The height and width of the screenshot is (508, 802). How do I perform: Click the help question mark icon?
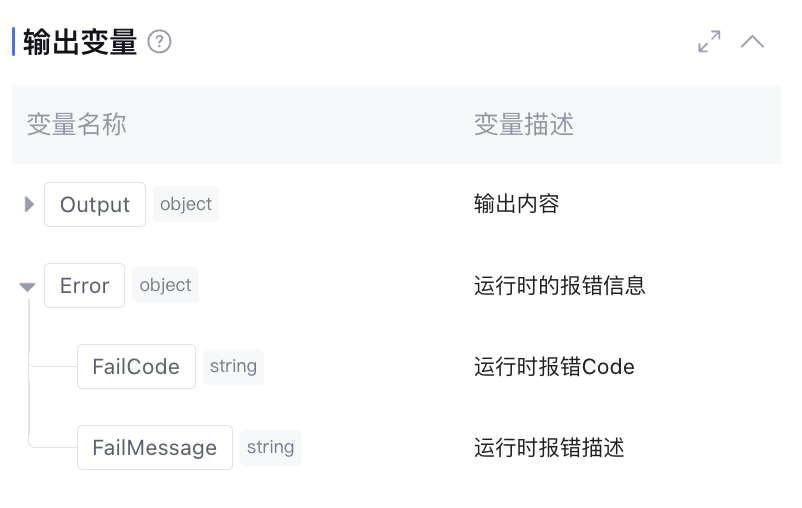(x=159, y=42)
